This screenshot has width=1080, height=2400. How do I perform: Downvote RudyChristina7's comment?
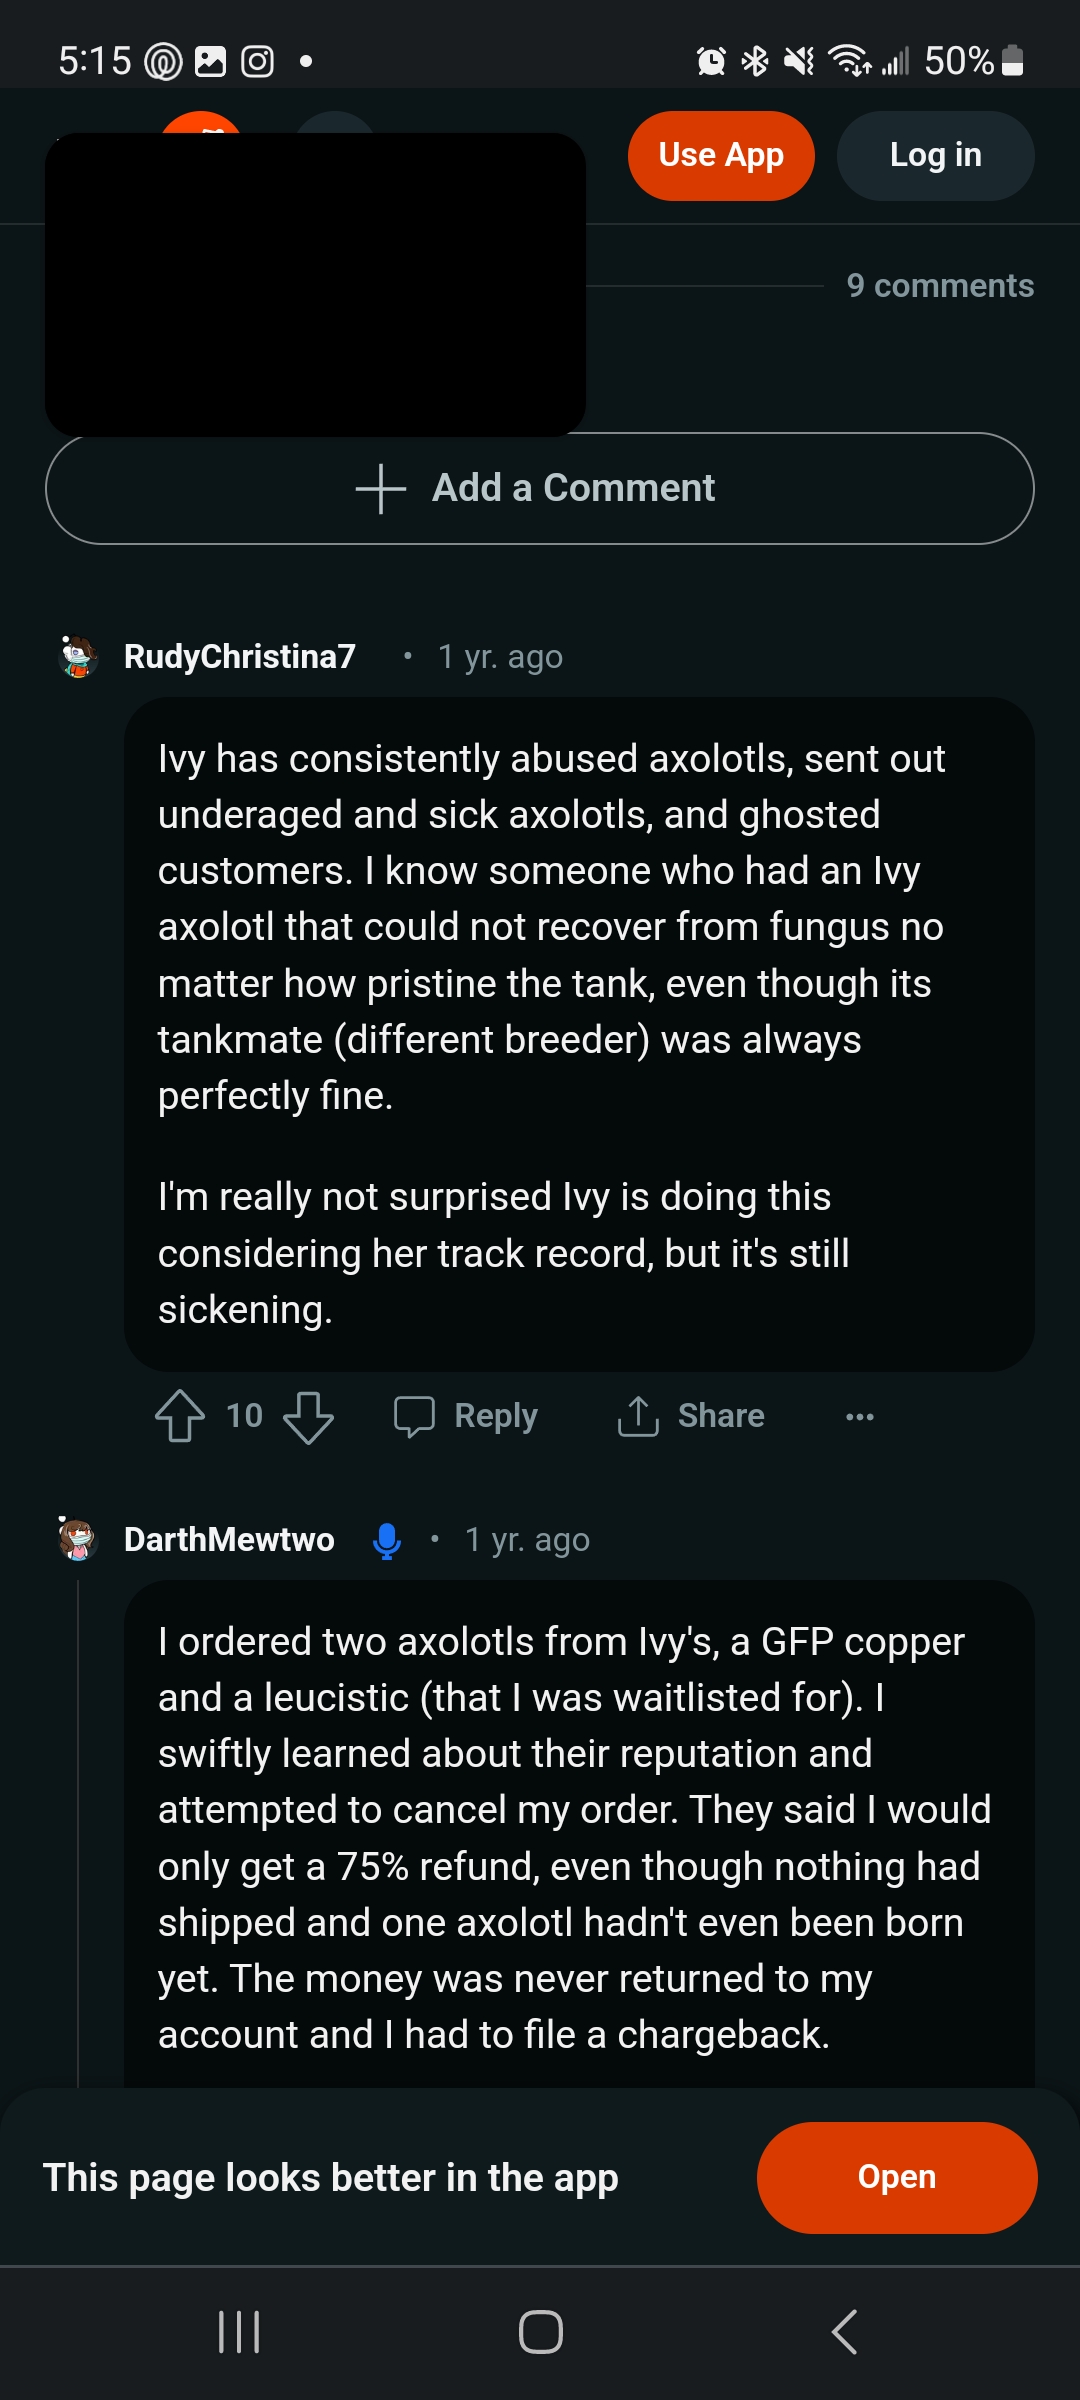point(308,1416)
